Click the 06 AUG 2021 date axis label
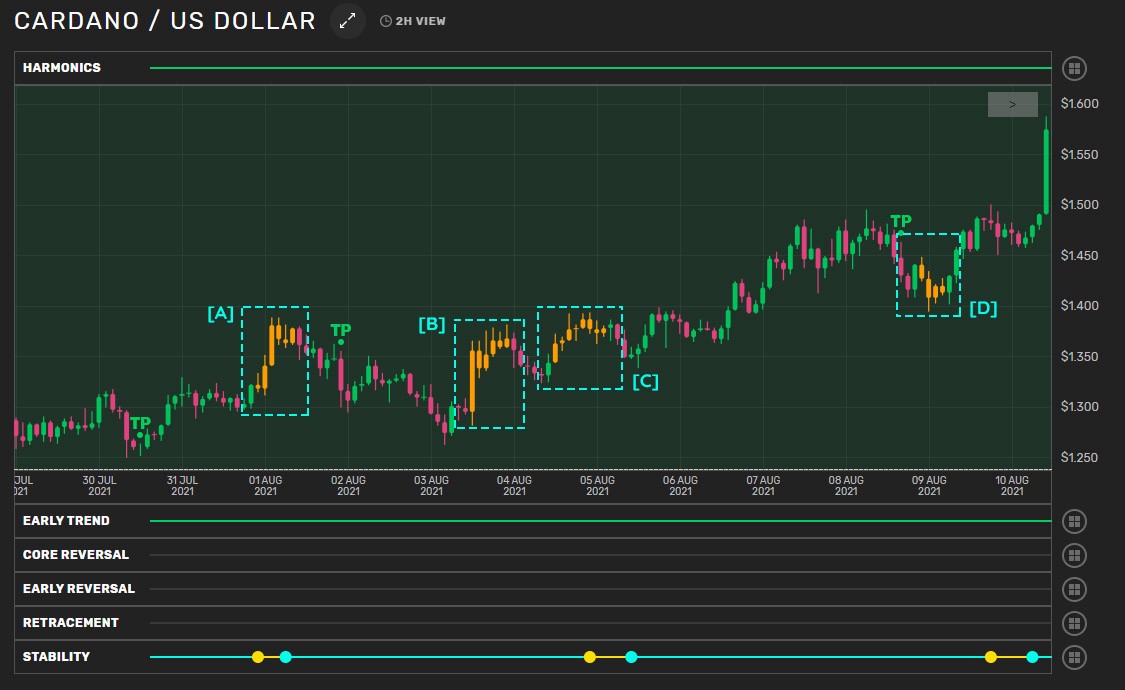1125x690 pixels. pyautogui.click(x=680, y=486)
